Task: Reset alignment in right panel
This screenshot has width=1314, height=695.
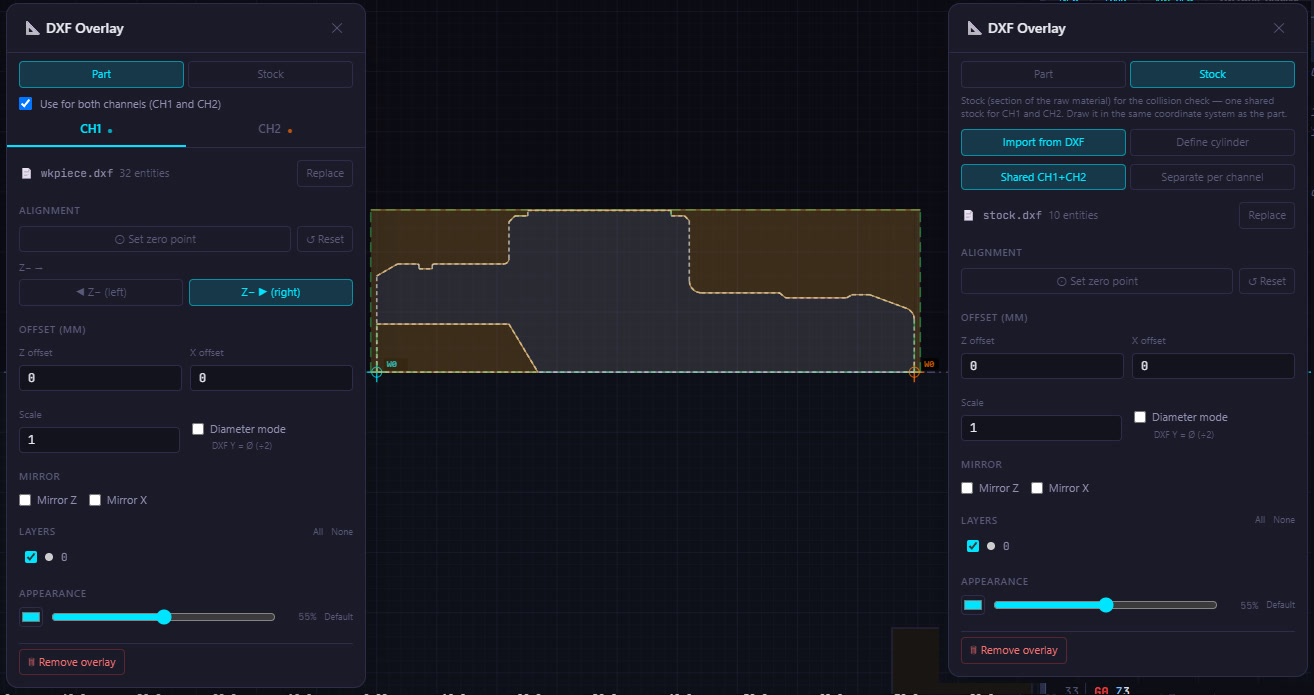Action: (1267, 281)
